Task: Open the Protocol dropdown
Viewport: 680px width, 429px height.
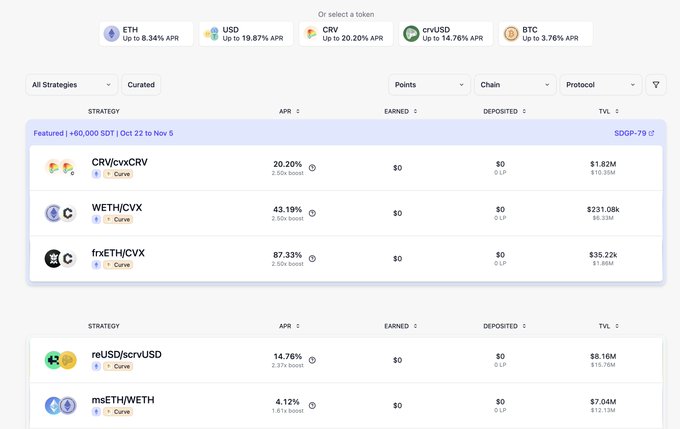Action: 601,85
